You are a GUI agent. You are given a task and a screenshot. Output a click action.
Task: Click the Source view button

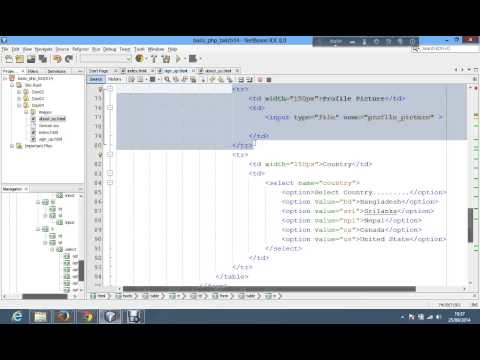tap(96, 79)
